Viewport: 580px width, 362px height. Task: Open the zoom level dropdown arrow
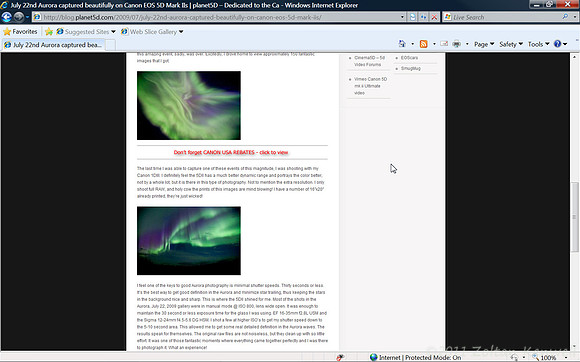[566, 358]
